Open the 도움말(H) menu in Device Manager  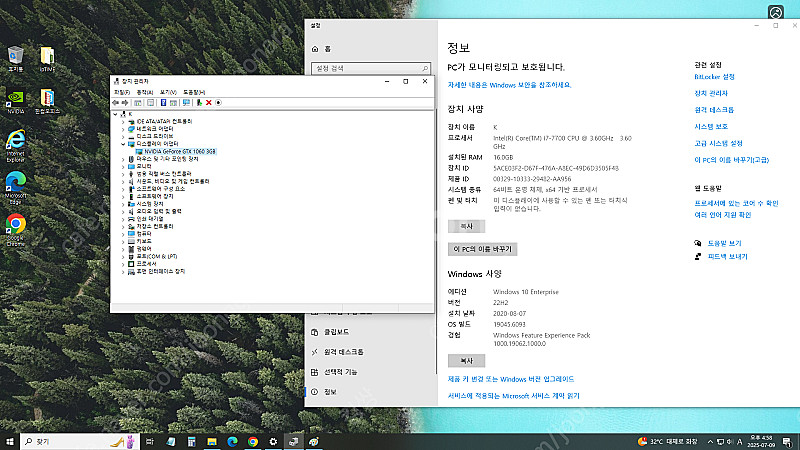194,92
